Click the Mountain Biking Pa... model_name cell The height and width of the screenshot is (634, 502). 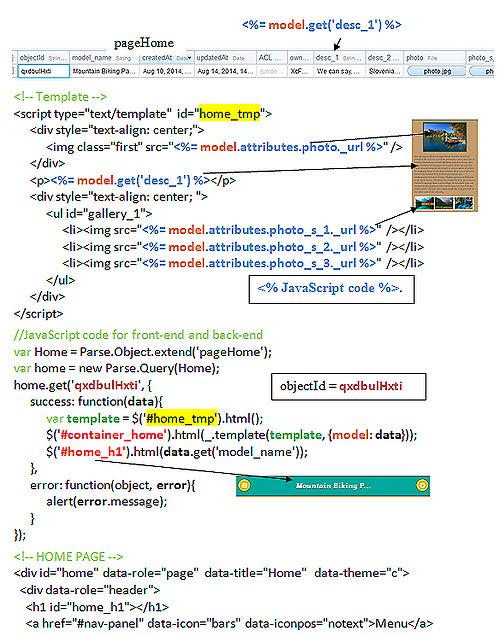point(104,71)
